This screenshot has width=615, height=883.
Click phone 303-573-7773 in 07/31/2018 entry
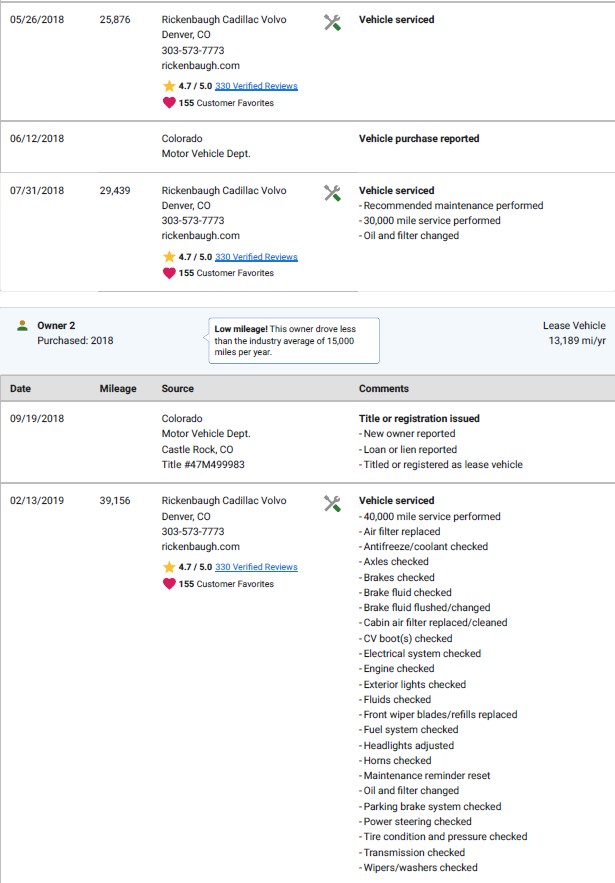(x=193, y=220)
